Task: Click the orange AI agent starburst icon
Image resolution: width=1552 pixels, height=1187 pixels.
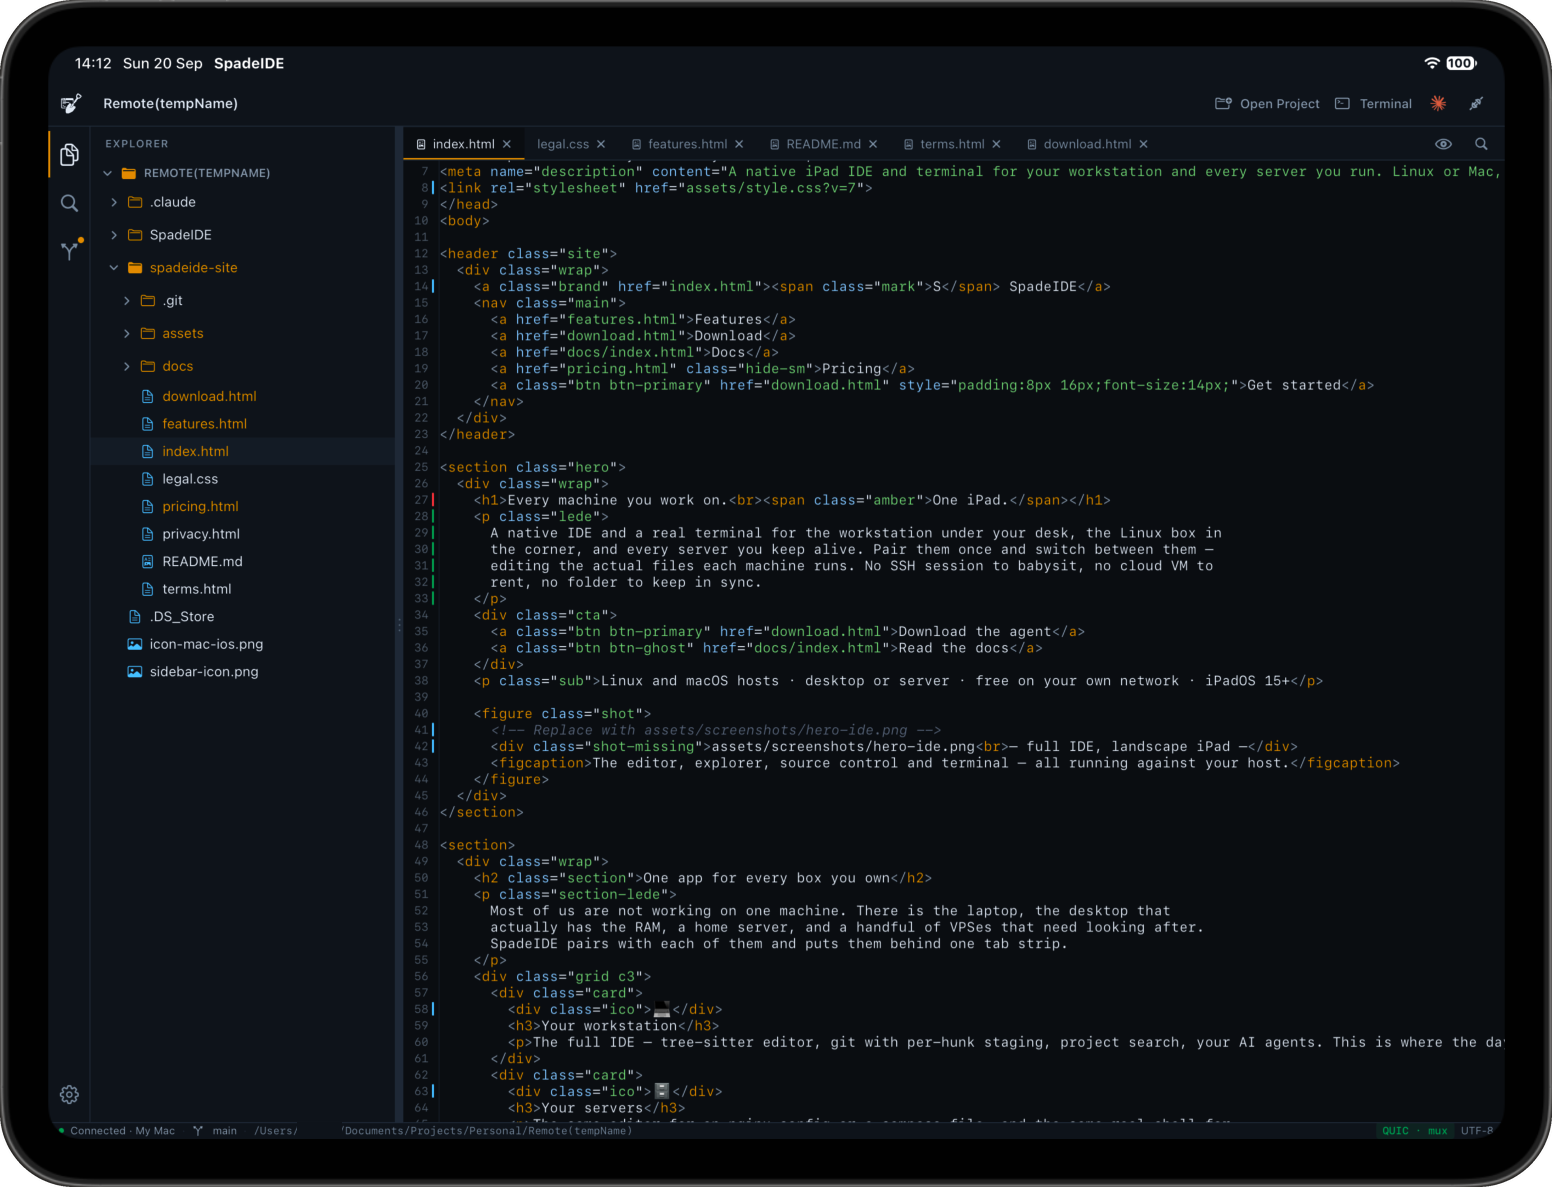Action: (x=1439, y=103)
